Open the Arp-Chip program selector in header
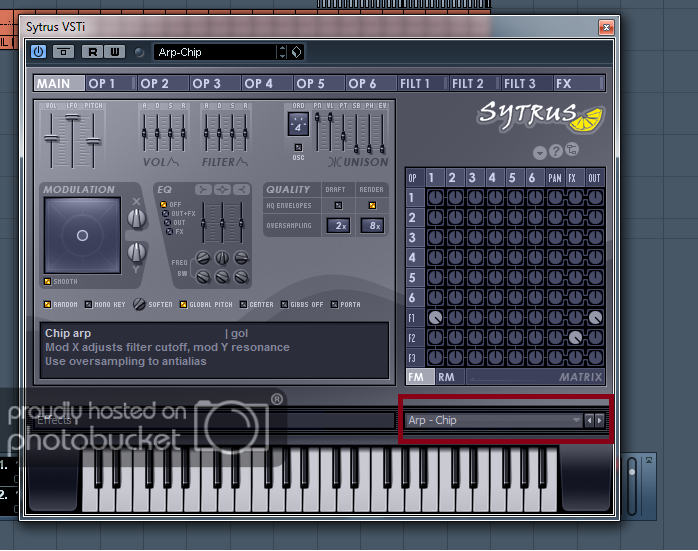Image resolution: width=698 pixels, height=551 pixels. coord(214,52)
